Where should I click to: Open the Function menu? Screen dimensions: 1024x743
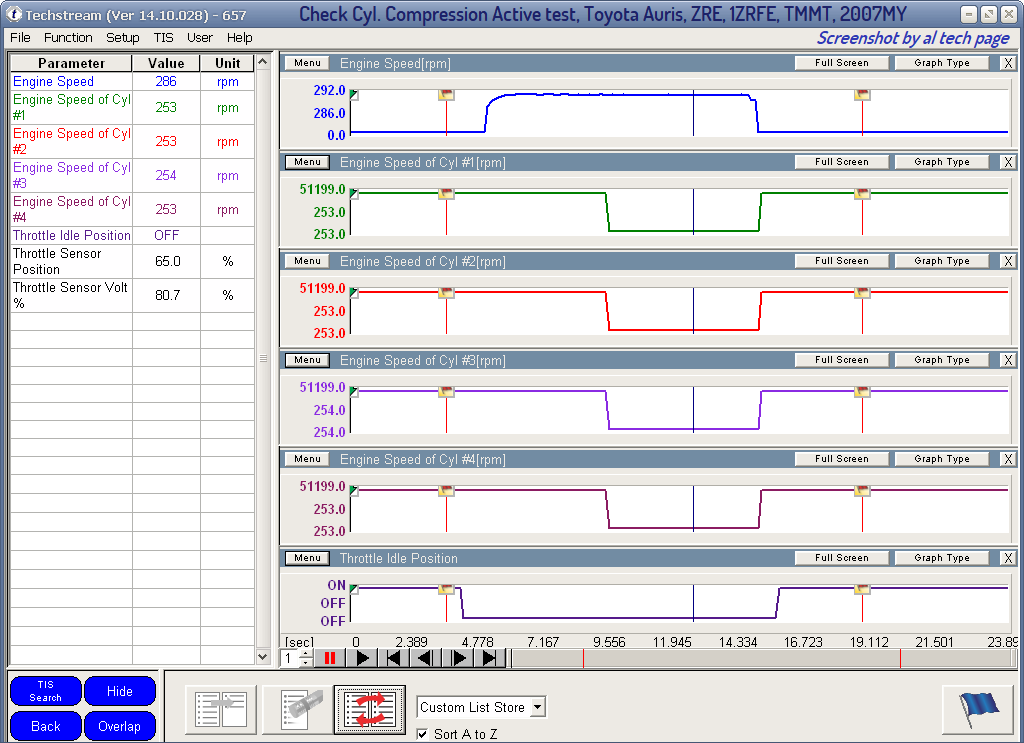click(68, 37)
